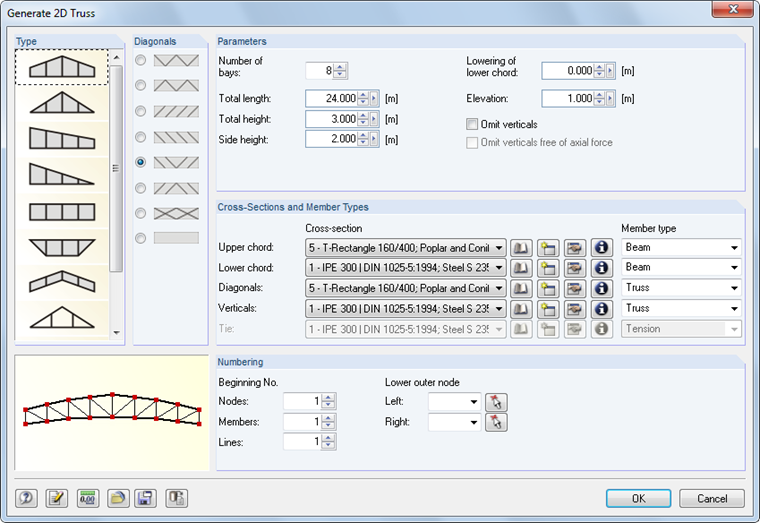
Task: Load saved data with folder icon
Action: pyautogui.click(x=118, y=498)
